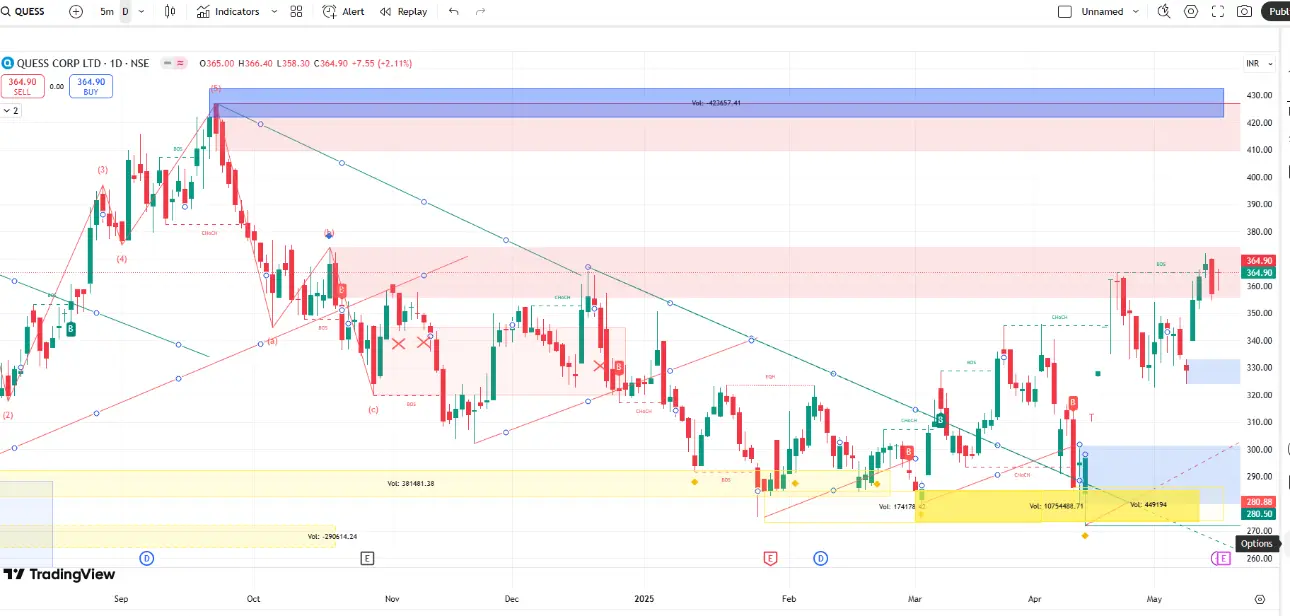This screenshot has height=616, width=1290.
Task: Expand the collapsed indicators legend showing 2
Action: [x=11, y=110]
